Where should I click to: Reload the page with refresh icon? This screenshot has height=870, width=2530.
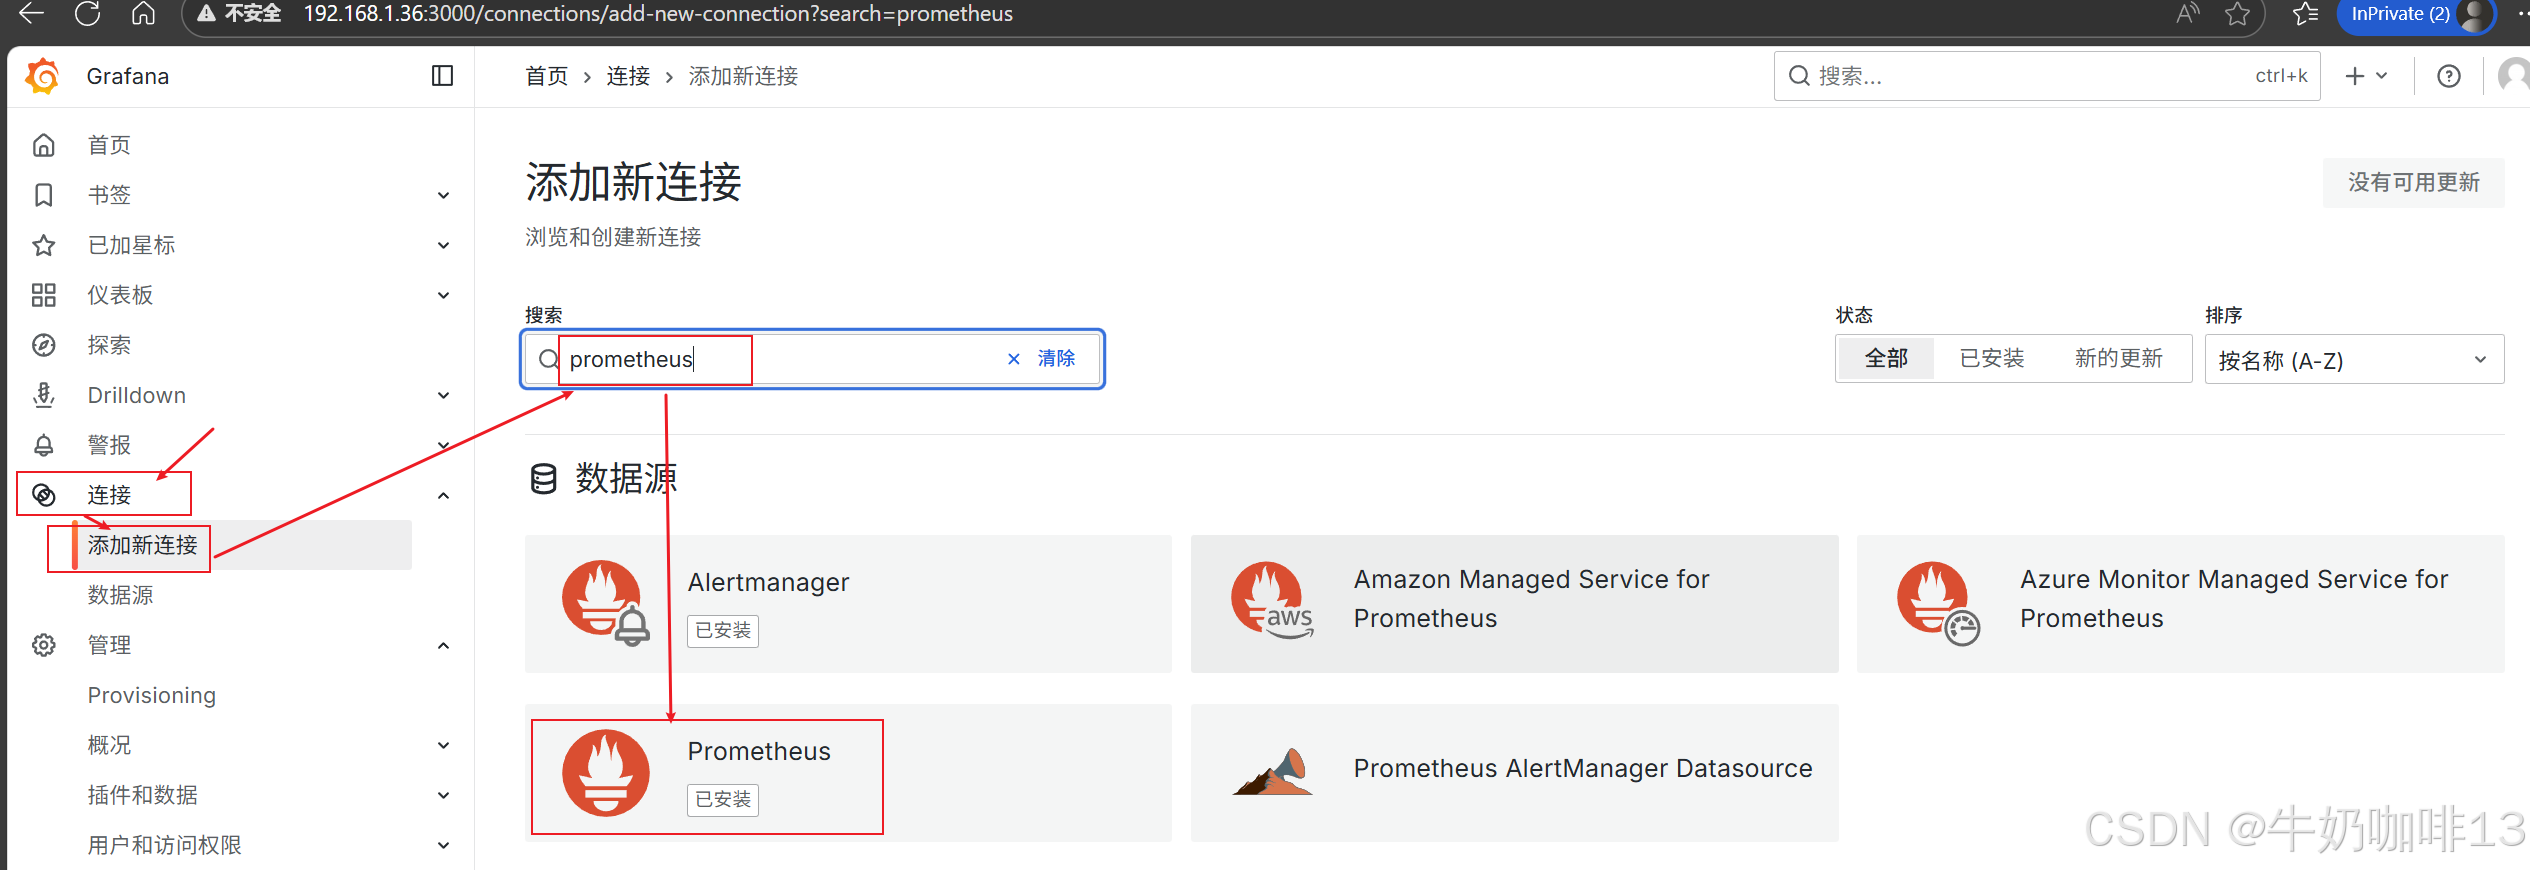[88, 14]
